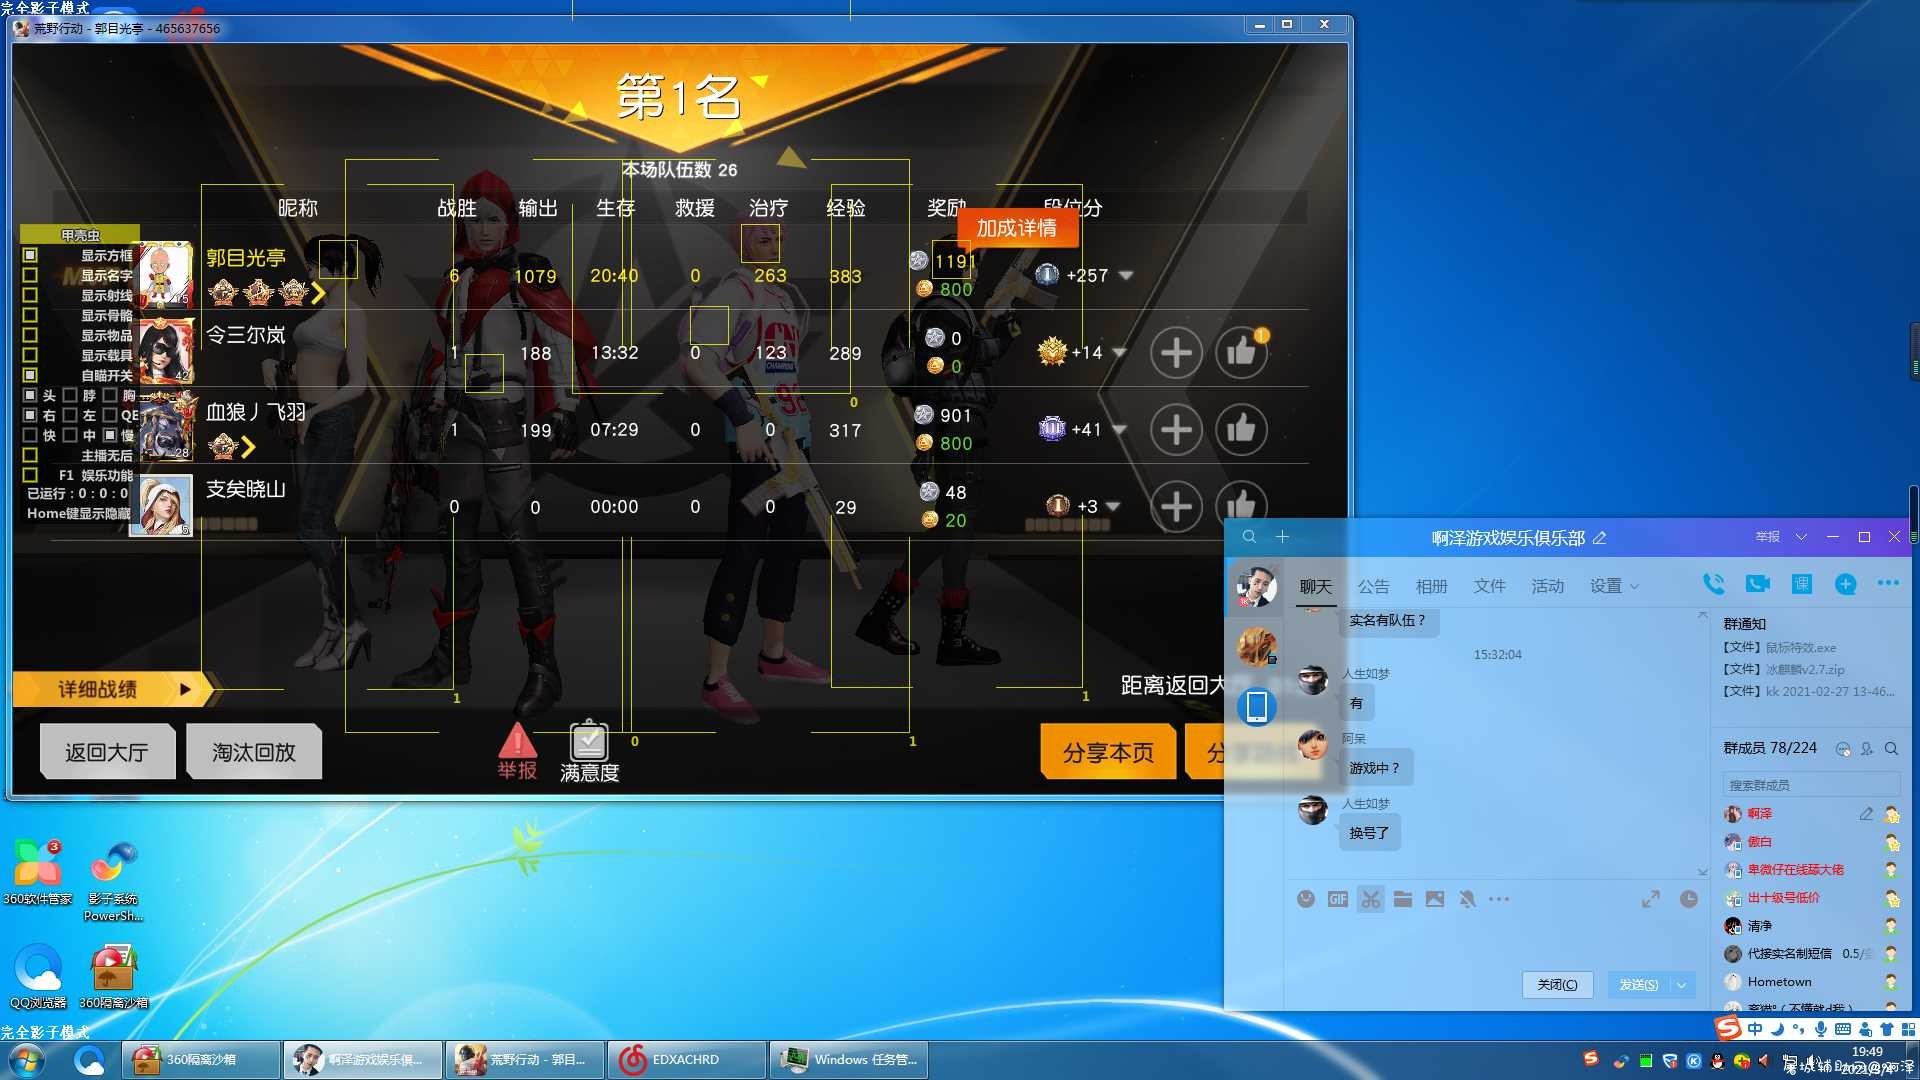Click the 返回大厅 button

(107, 752)
